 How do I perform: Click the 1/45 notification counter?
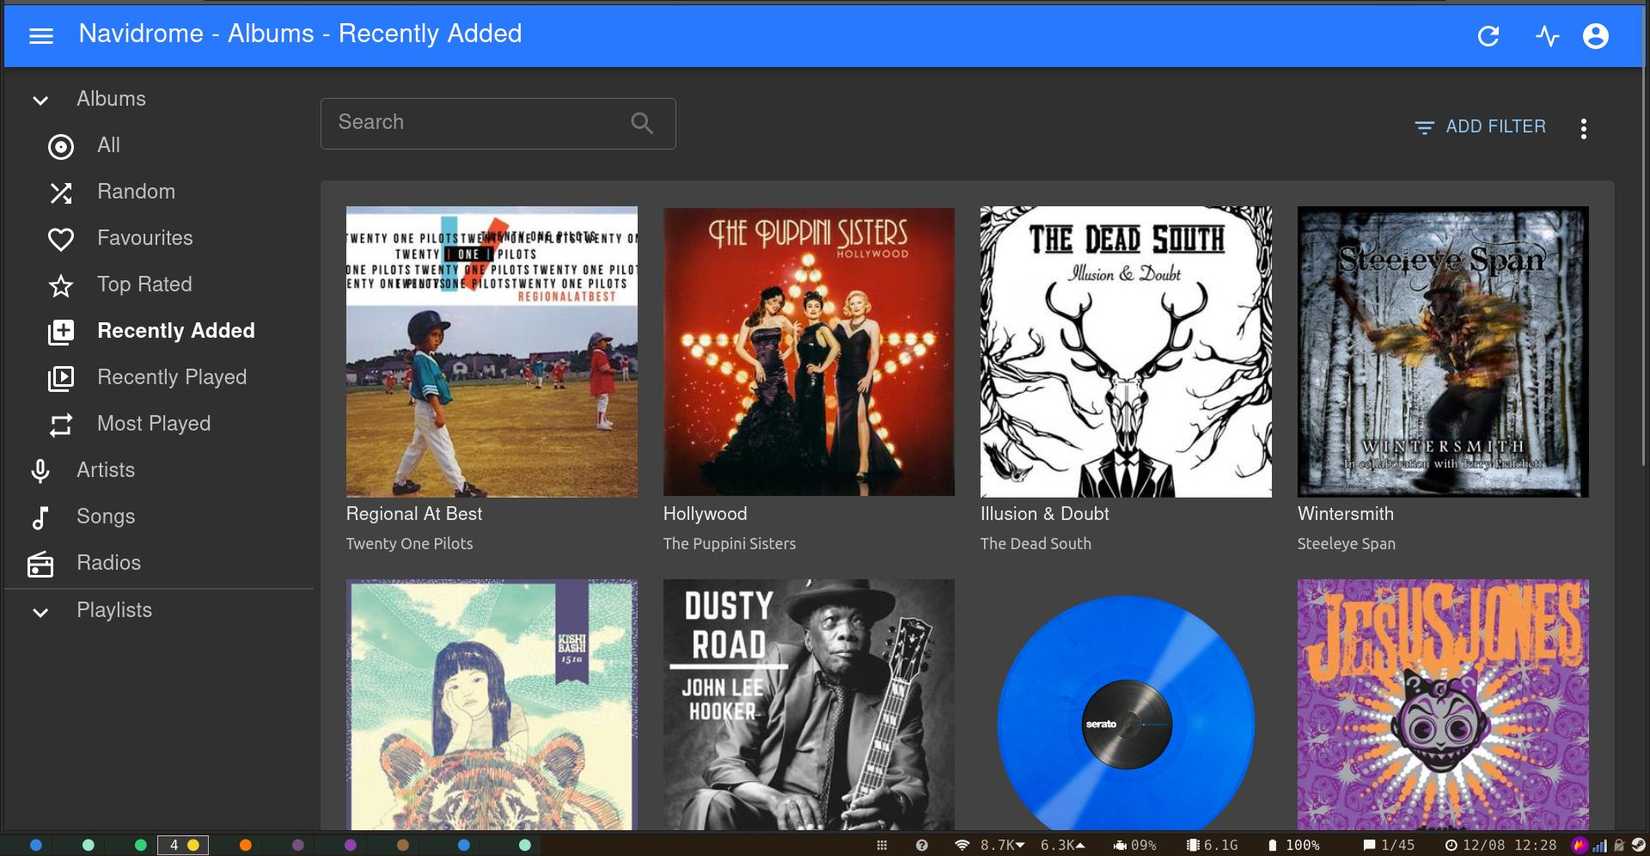(1389, 846)
